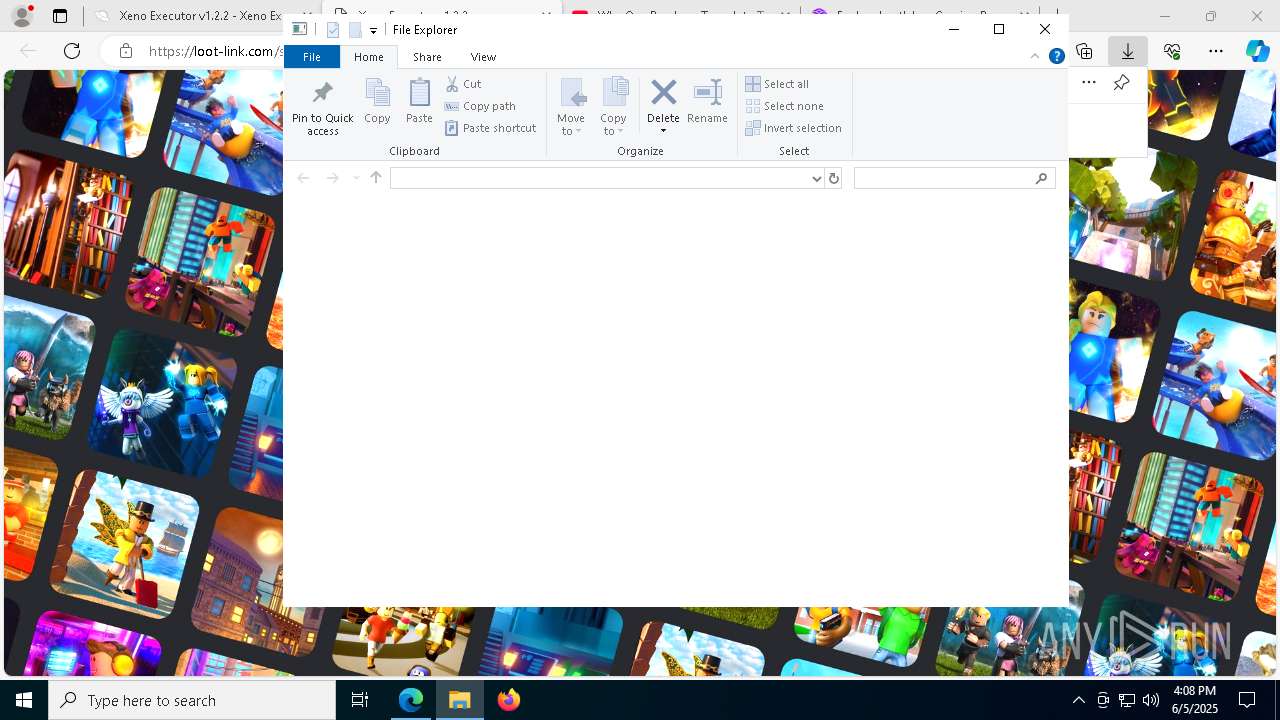Click the Copy ribbon button
The image size is (1280, 720).
[x=377, y=101]
